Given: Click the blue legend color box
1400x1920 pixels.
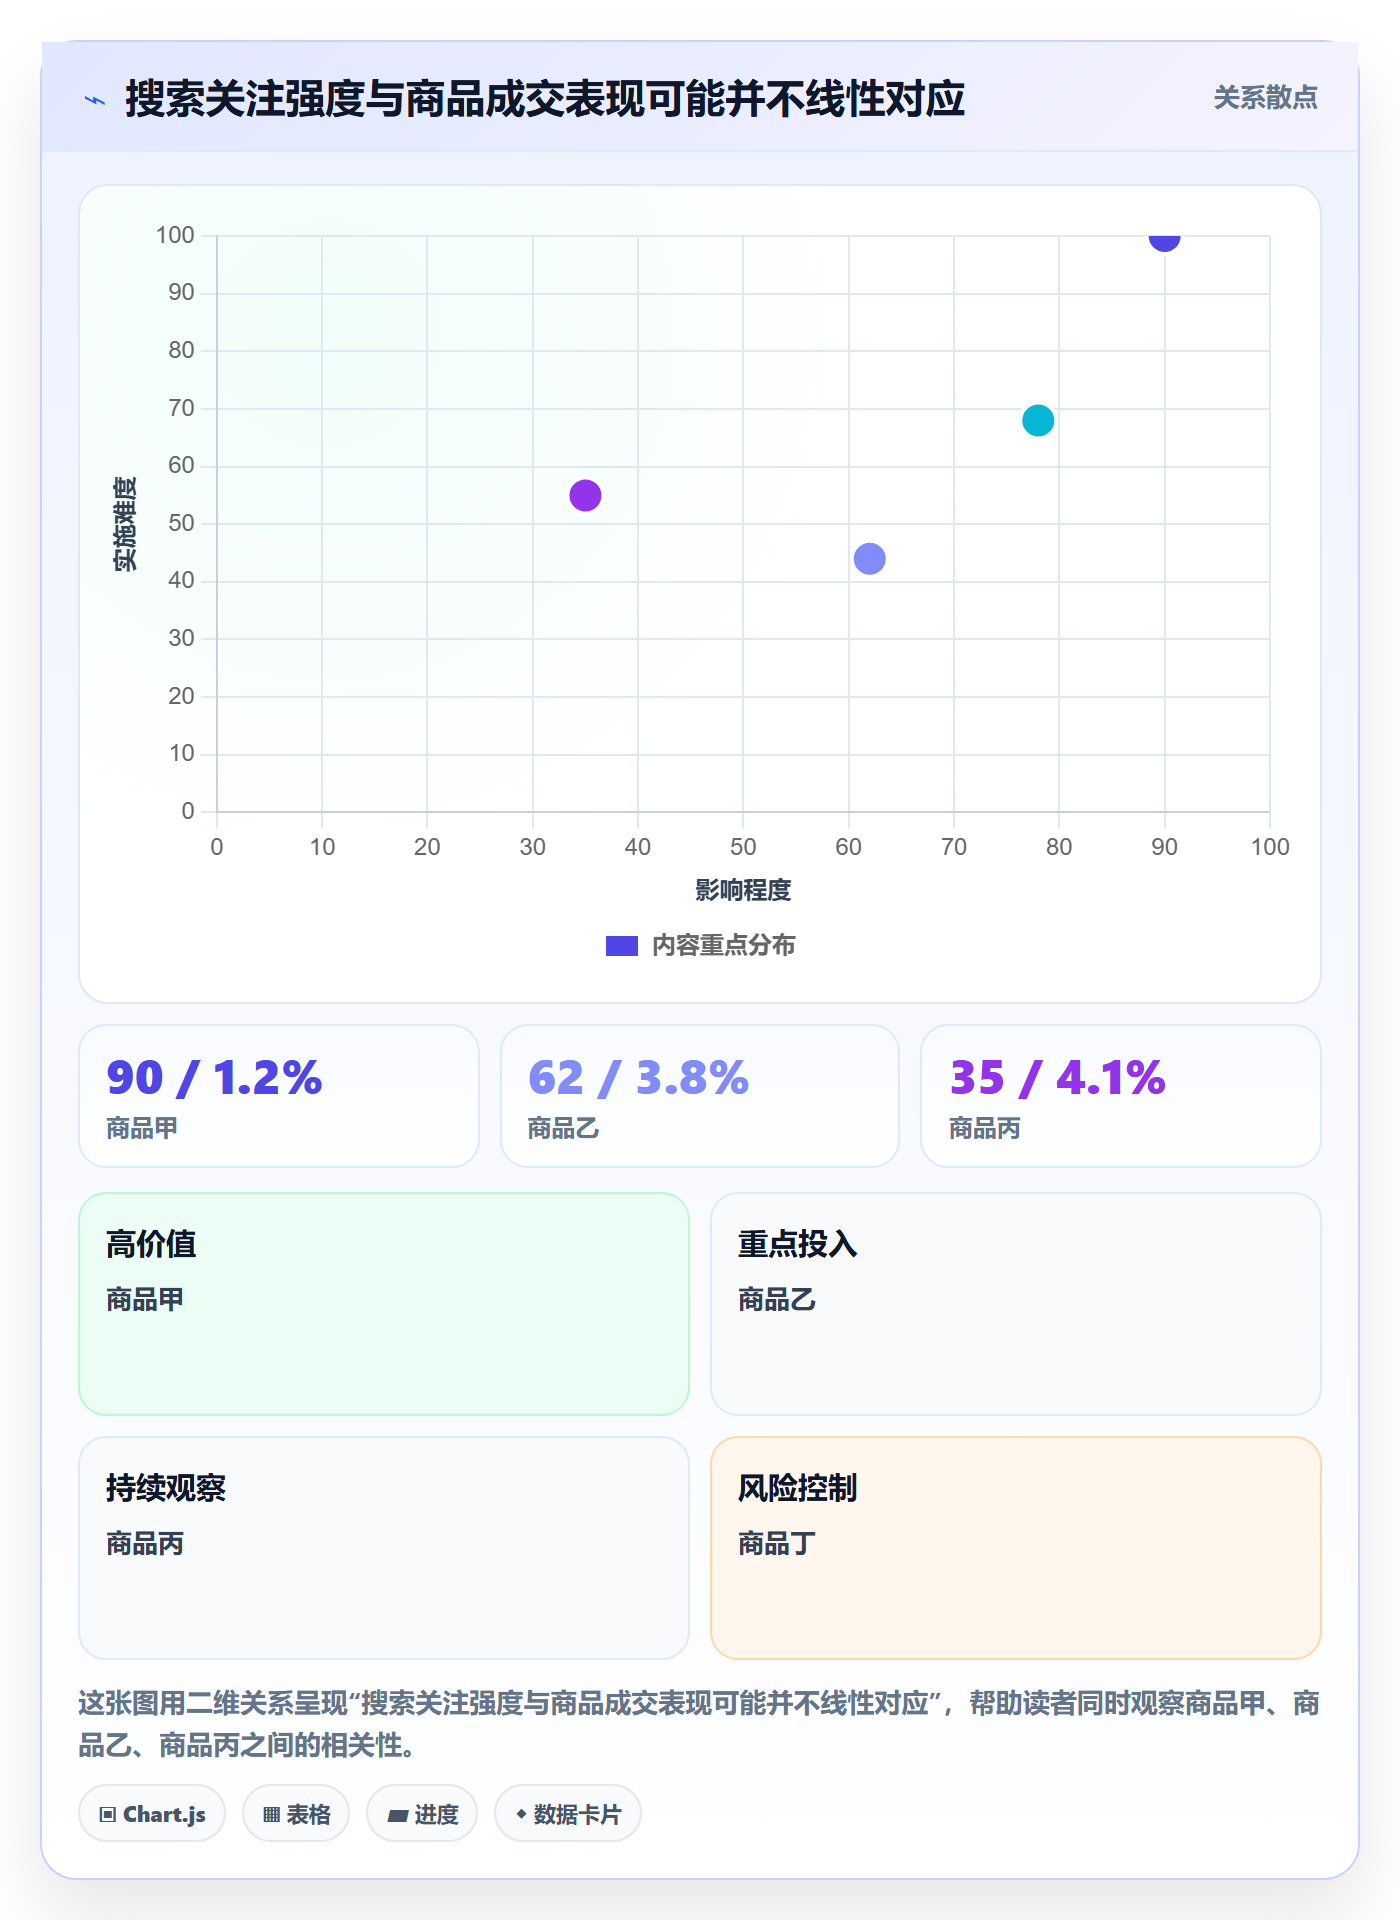Looking at the screenshot, I should point(622,945).
